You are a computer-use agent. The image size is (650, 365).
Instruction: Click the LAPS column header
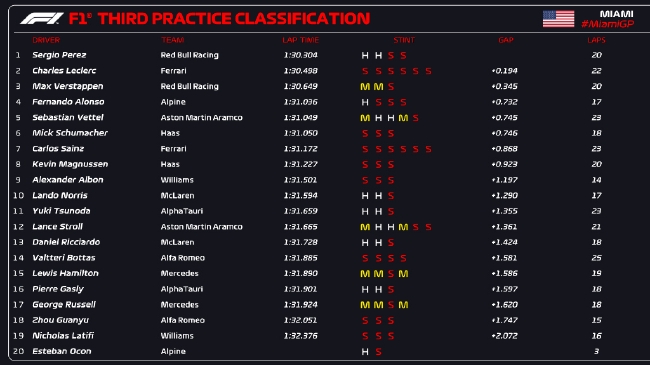coord(597,40)
